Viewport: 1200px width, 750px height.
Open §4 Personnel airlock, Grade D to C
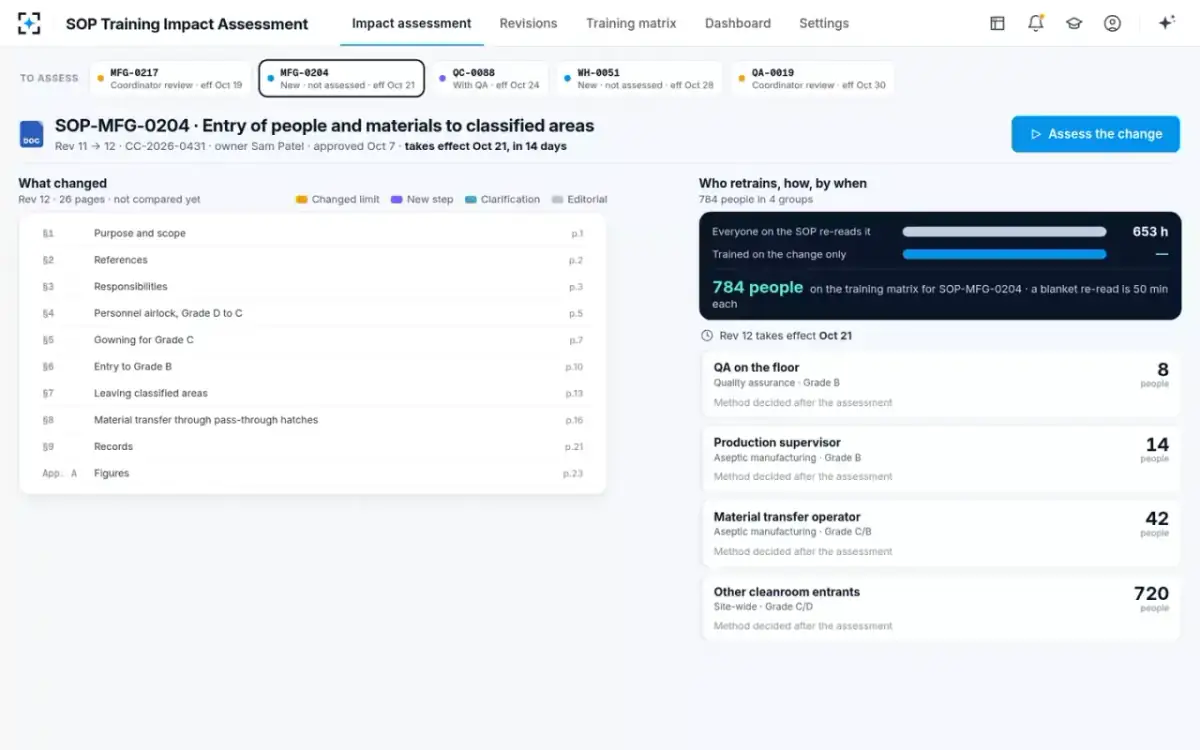[x=313, y=313]
